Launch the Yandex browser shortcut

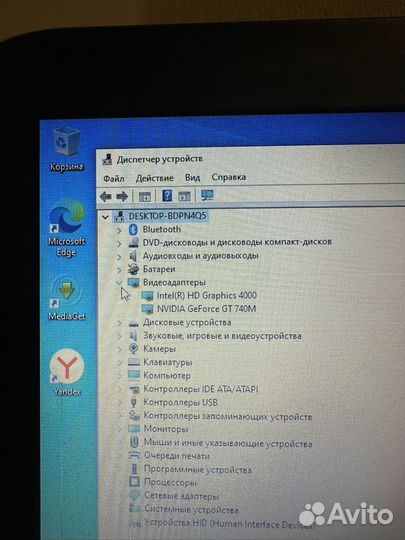click(x=66, y=372)
